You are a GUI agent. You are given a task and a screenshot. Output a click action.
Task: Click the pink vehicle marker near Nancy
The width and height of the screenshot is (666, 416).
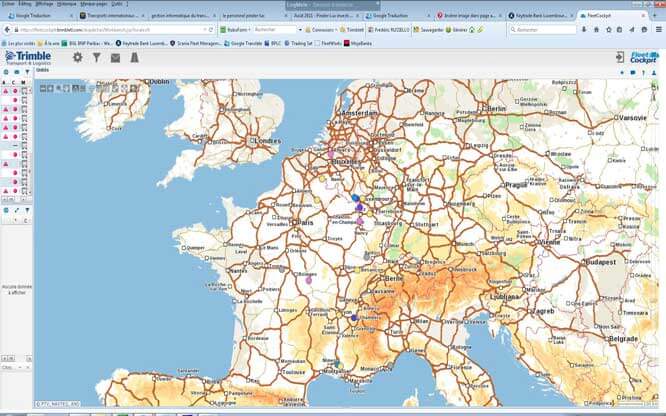click(x=360, y=221)
